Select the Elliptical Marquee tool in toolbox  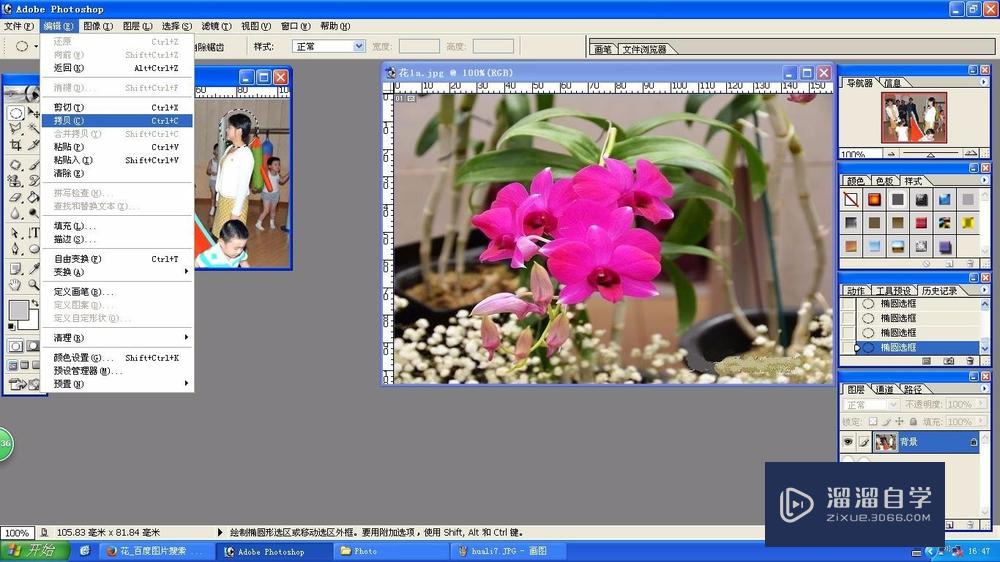15,114
